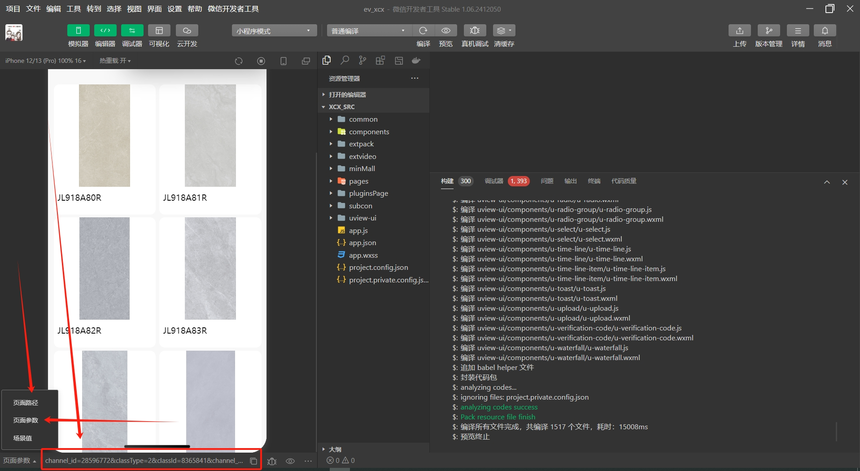Switch to the 构建 tab
This screenshot has width=860, height=471.
(448, 181)
